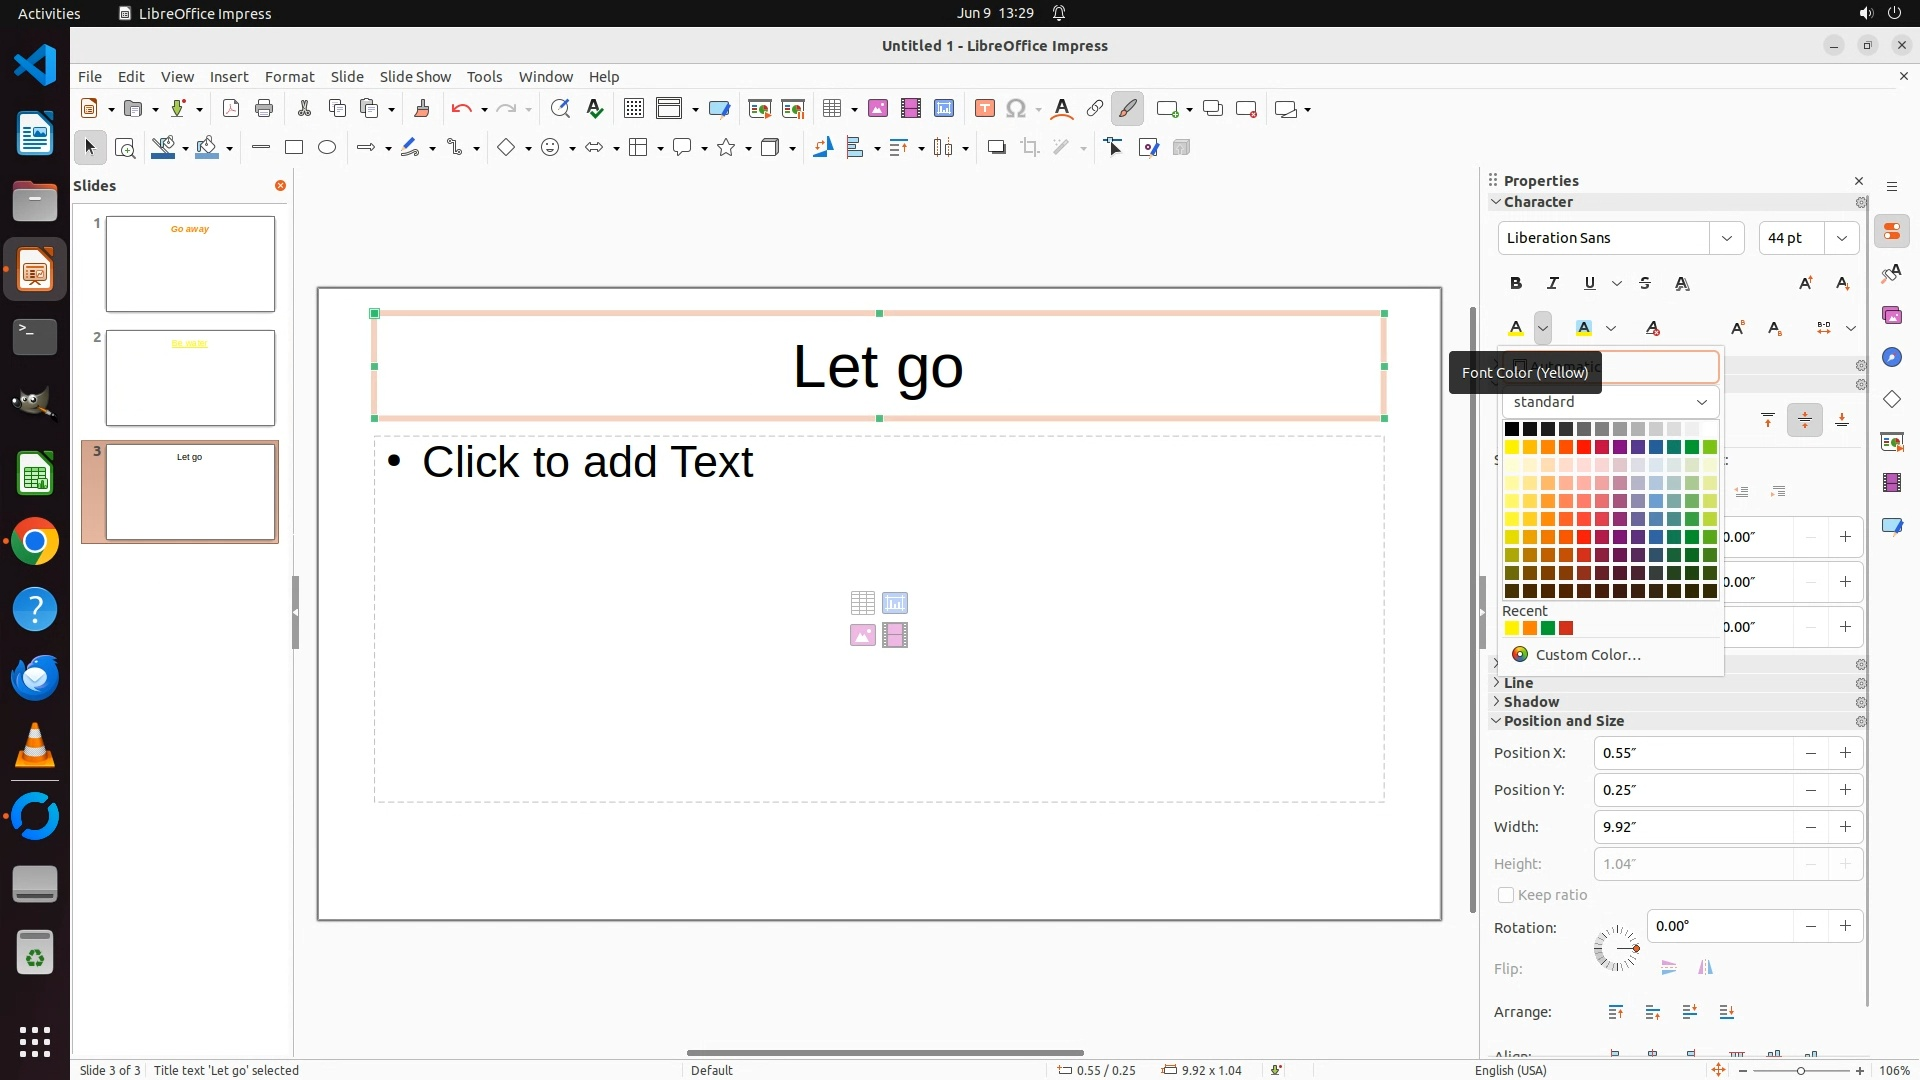Click the Insert Table placeholder icon
1920x1080 pixels.
click(x=862, y=603)
